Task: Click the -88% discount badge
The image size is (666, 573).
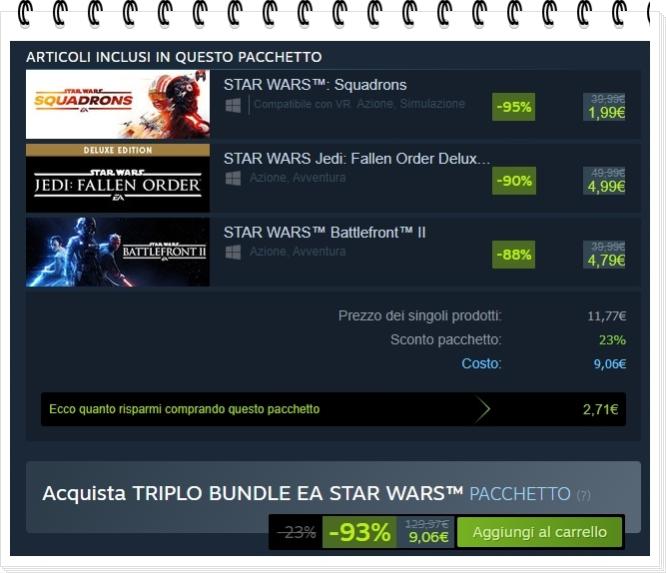Action: [514, 255]
